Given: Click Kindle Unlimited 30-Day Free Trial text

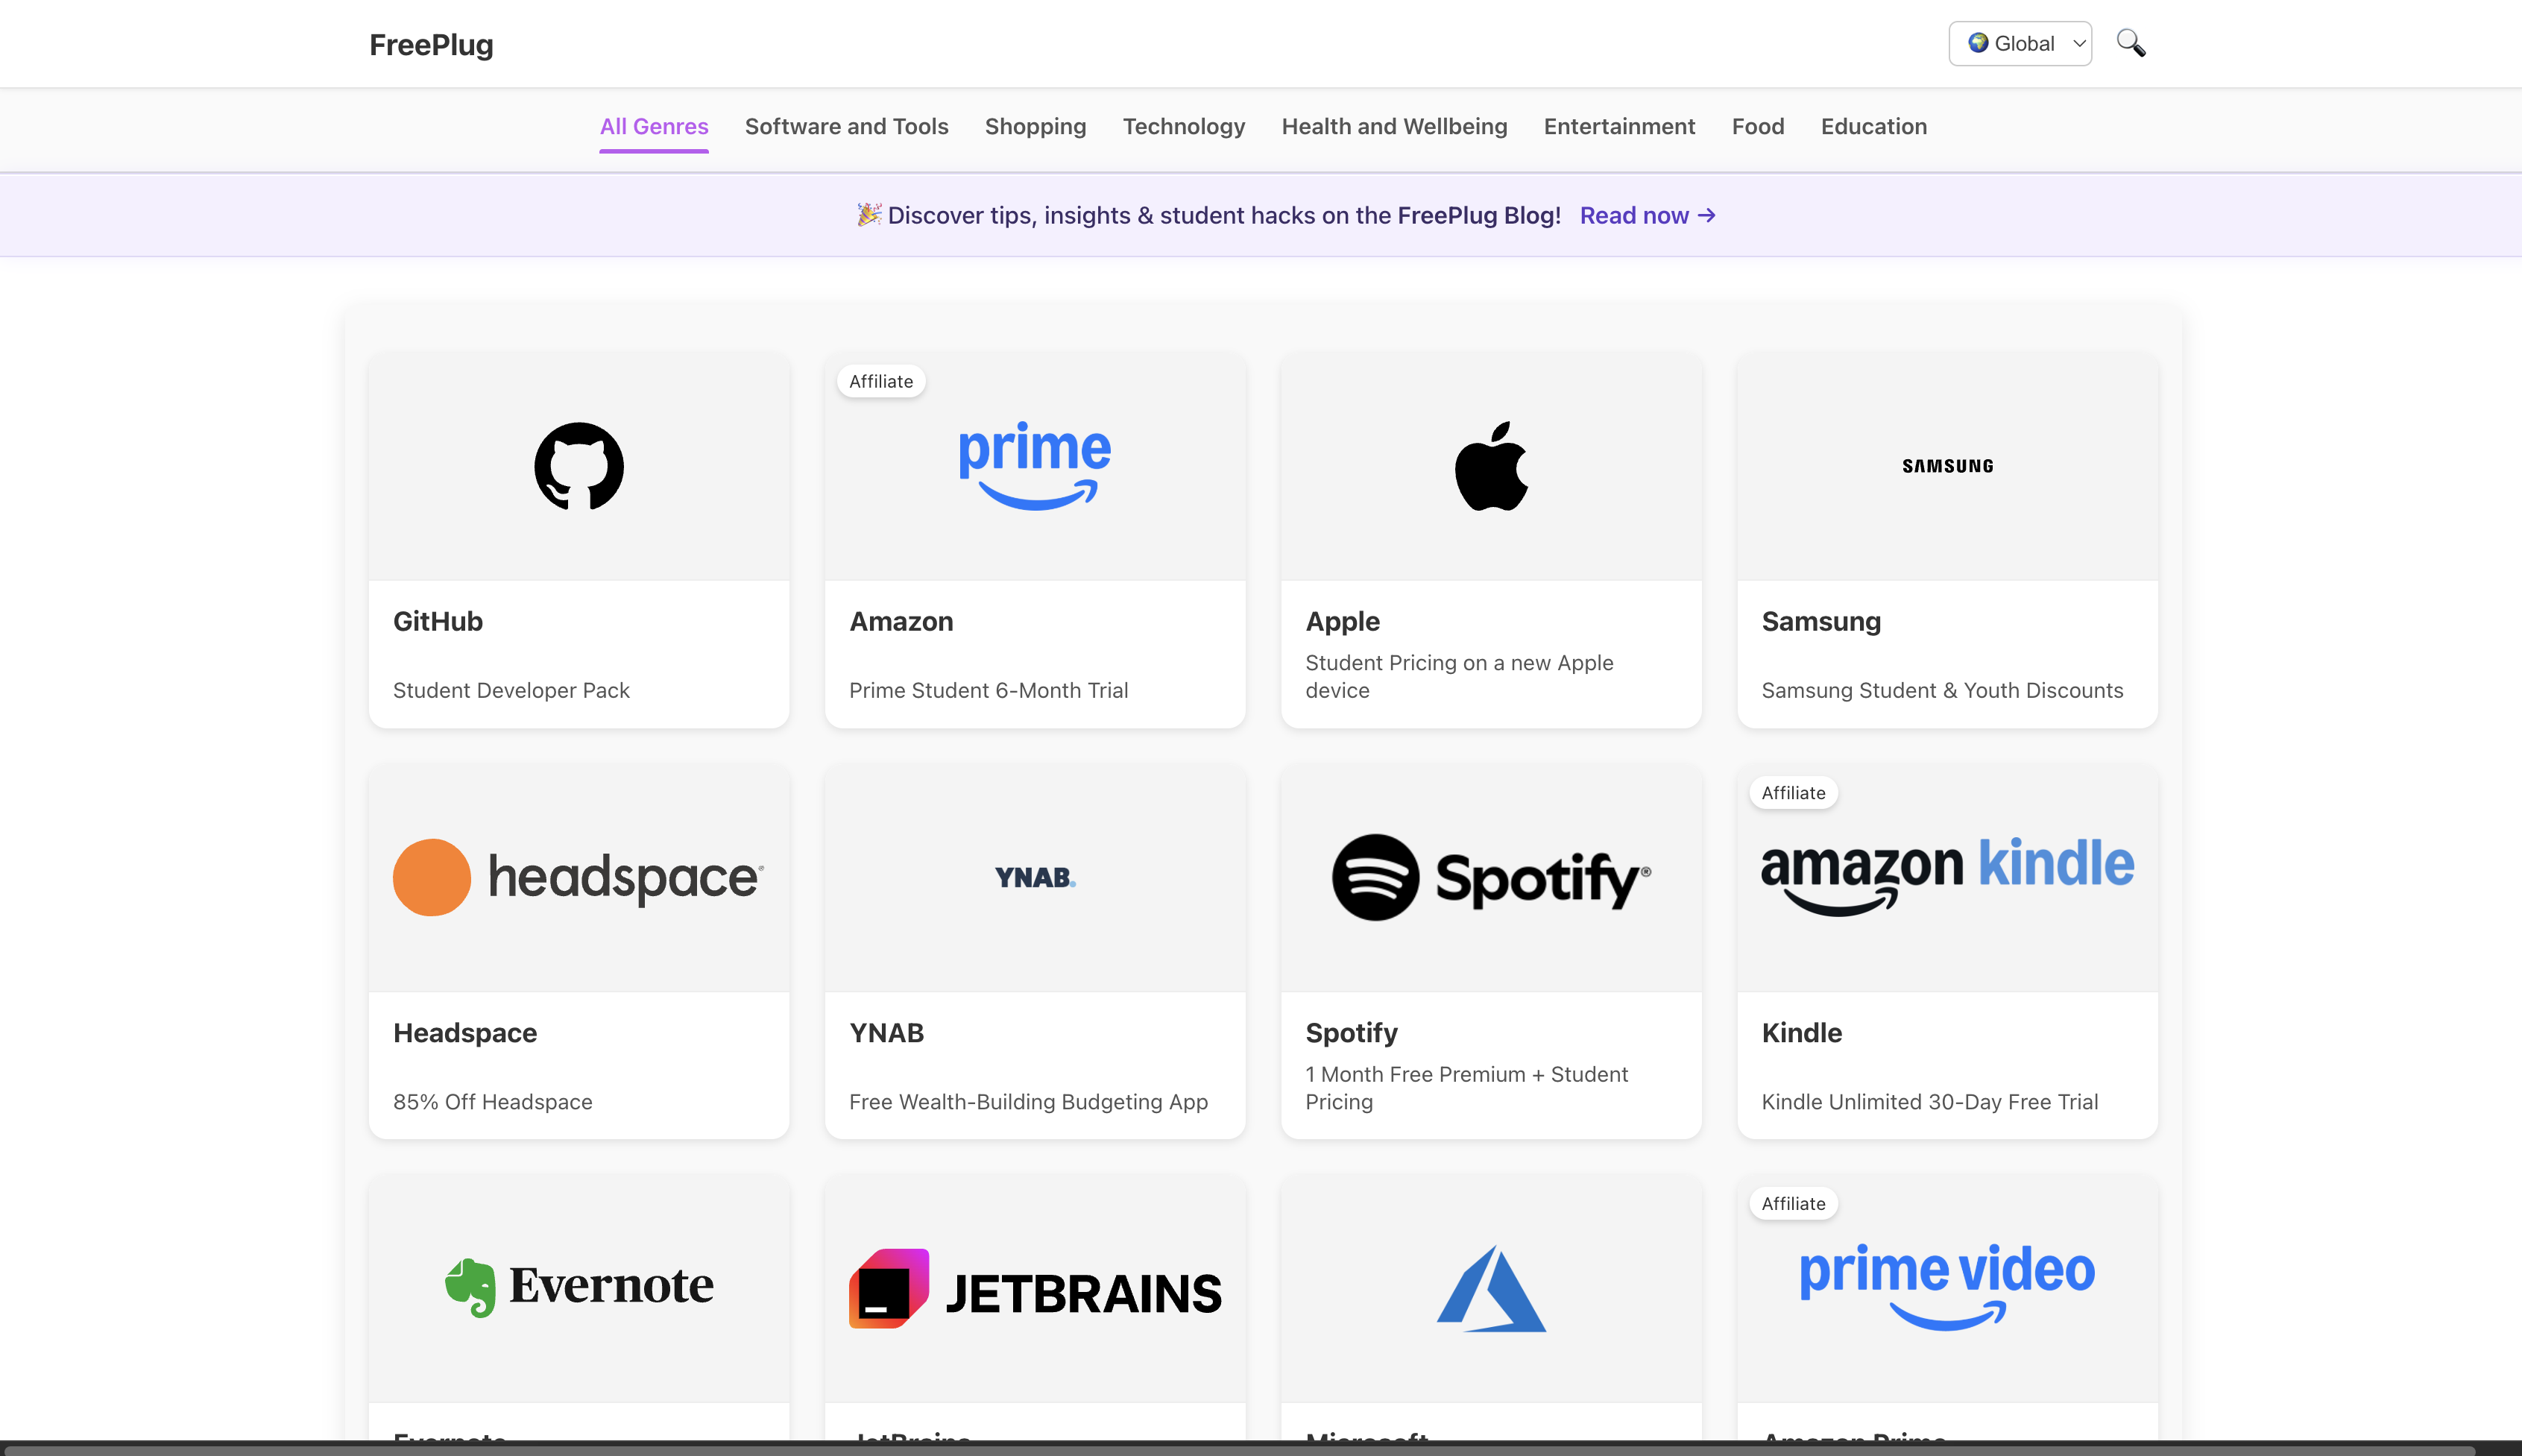Looking at the screenshot, I should pyautogui.click(x=1929, y=1101).
